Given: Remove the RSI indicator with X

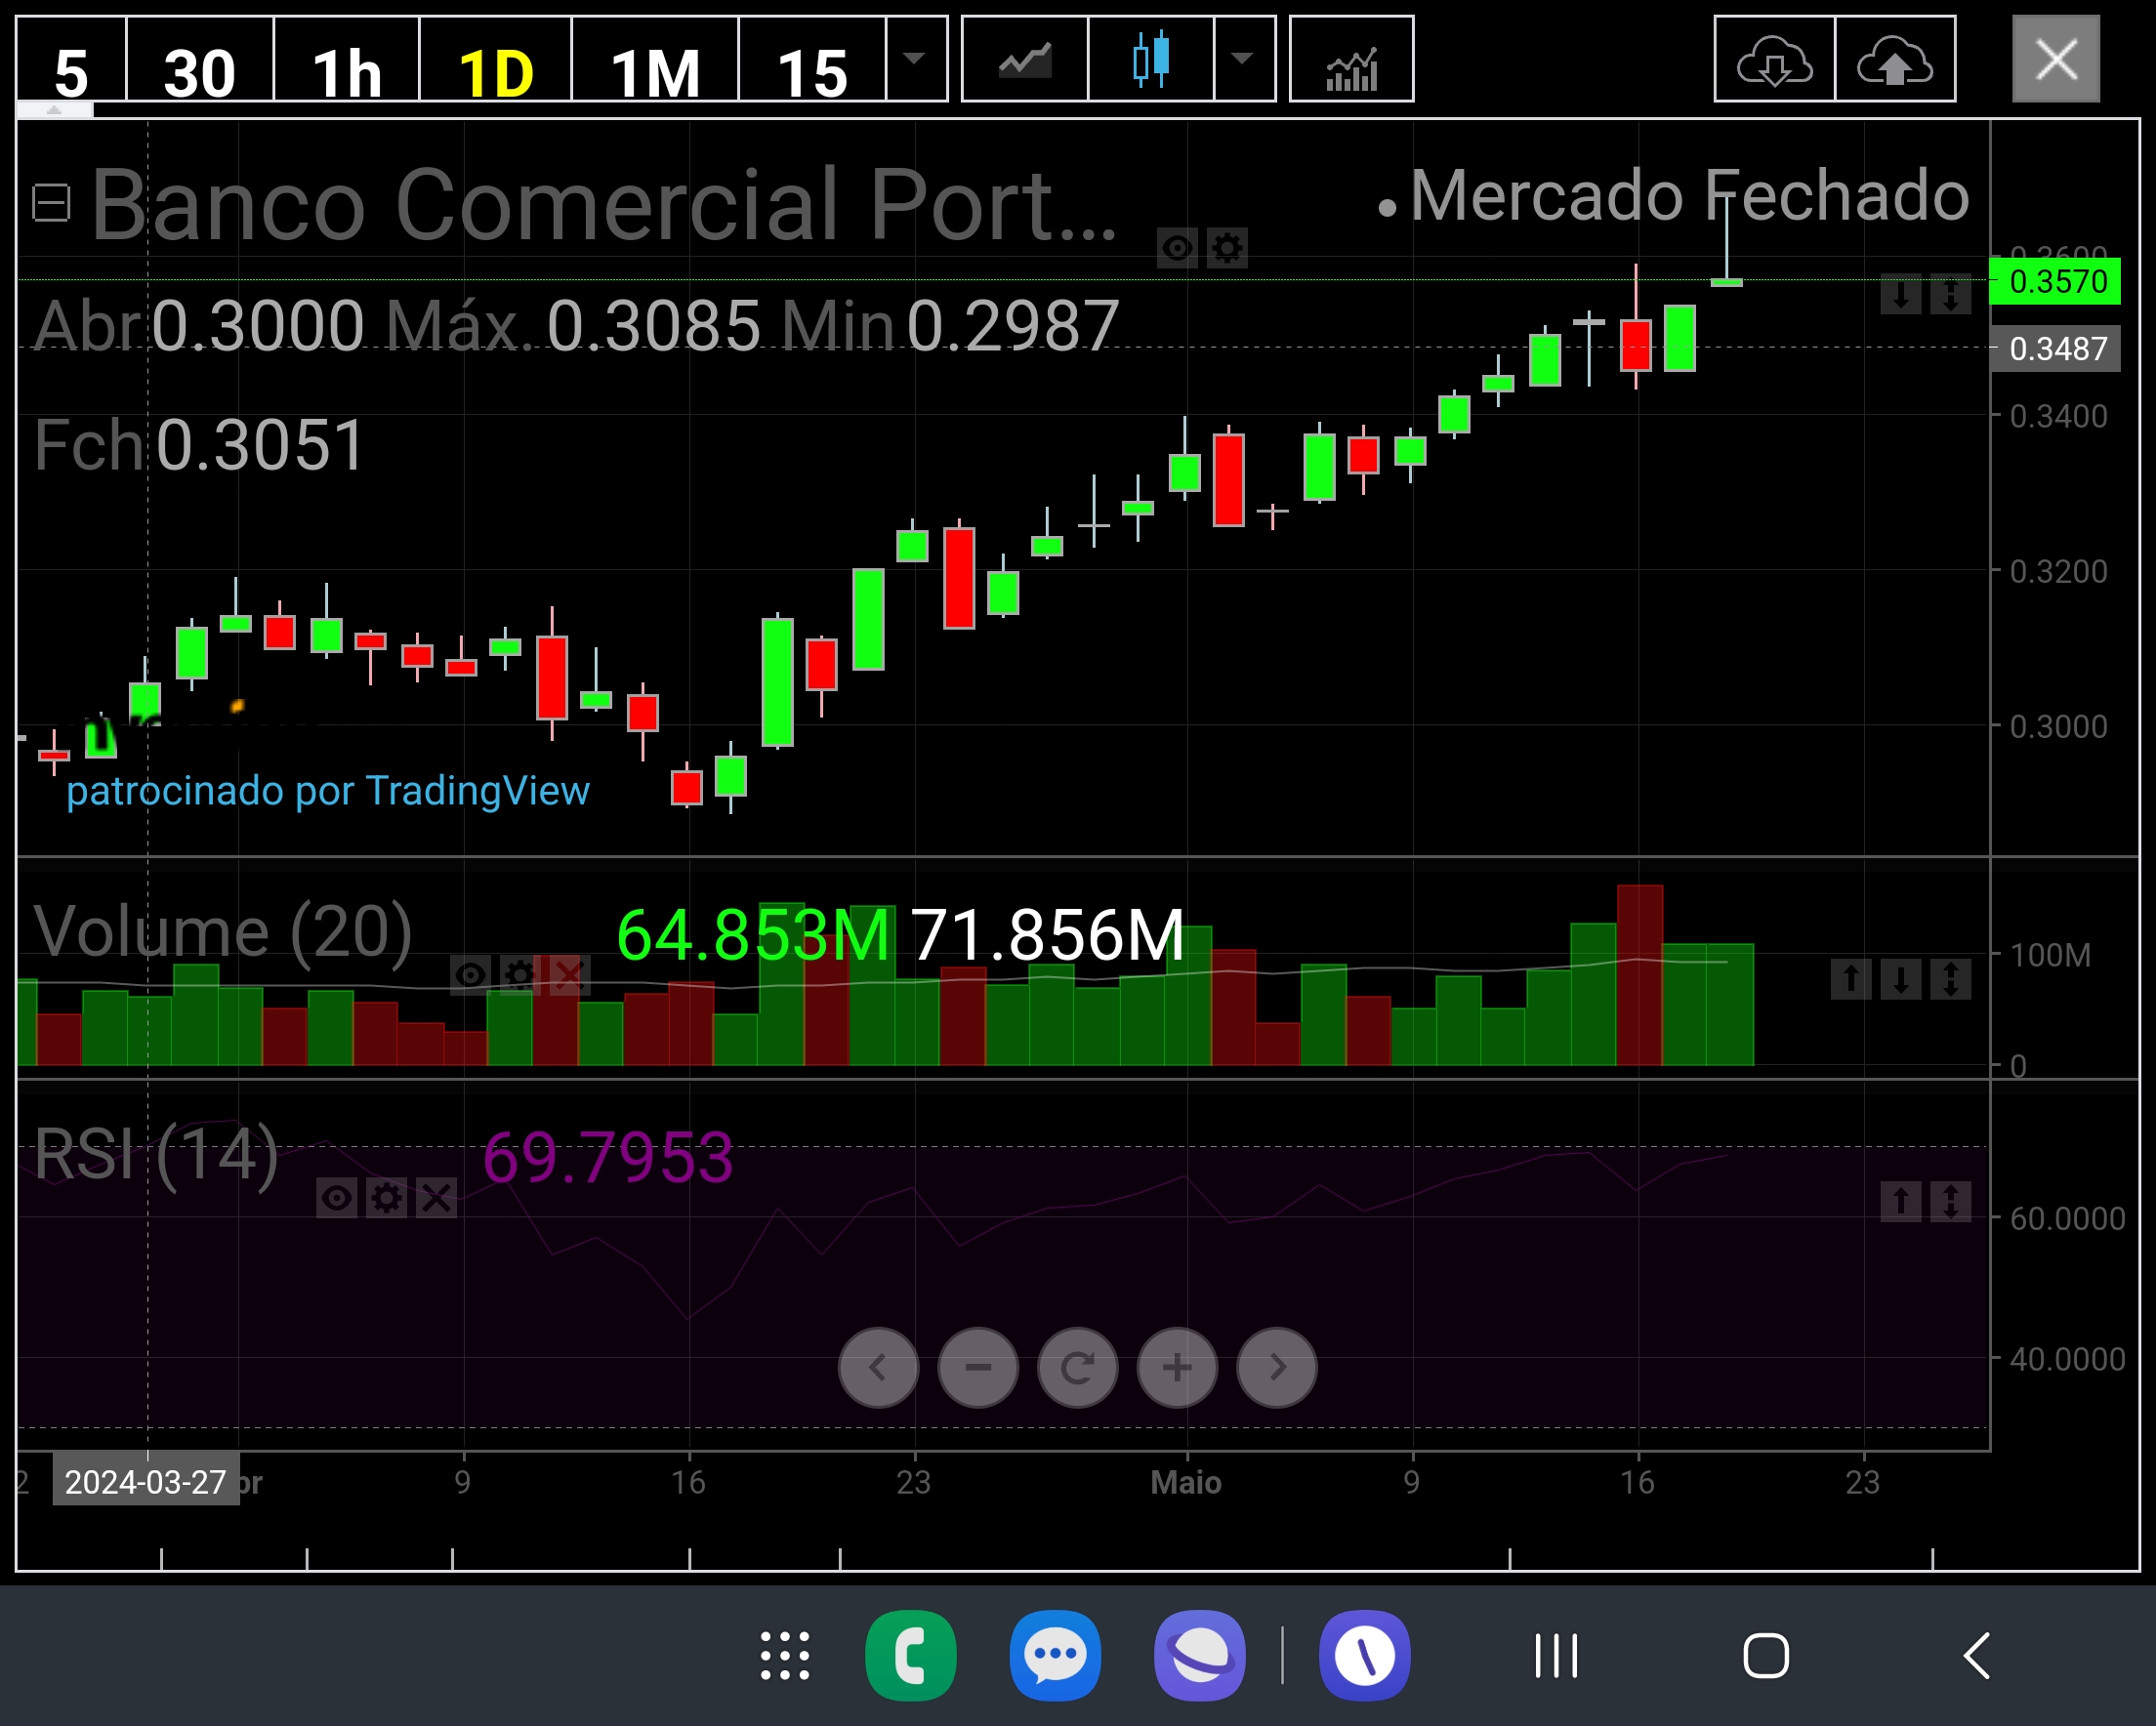Looking at the screenshot, I should [x=436, y=1197].
